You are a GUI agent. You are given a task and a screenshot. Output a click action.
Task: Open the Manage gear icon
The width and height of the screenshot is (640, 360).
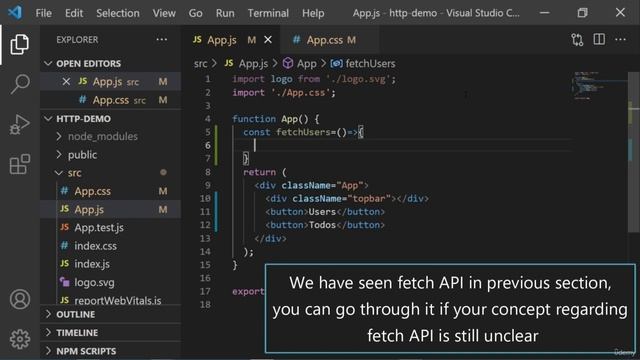20,339
